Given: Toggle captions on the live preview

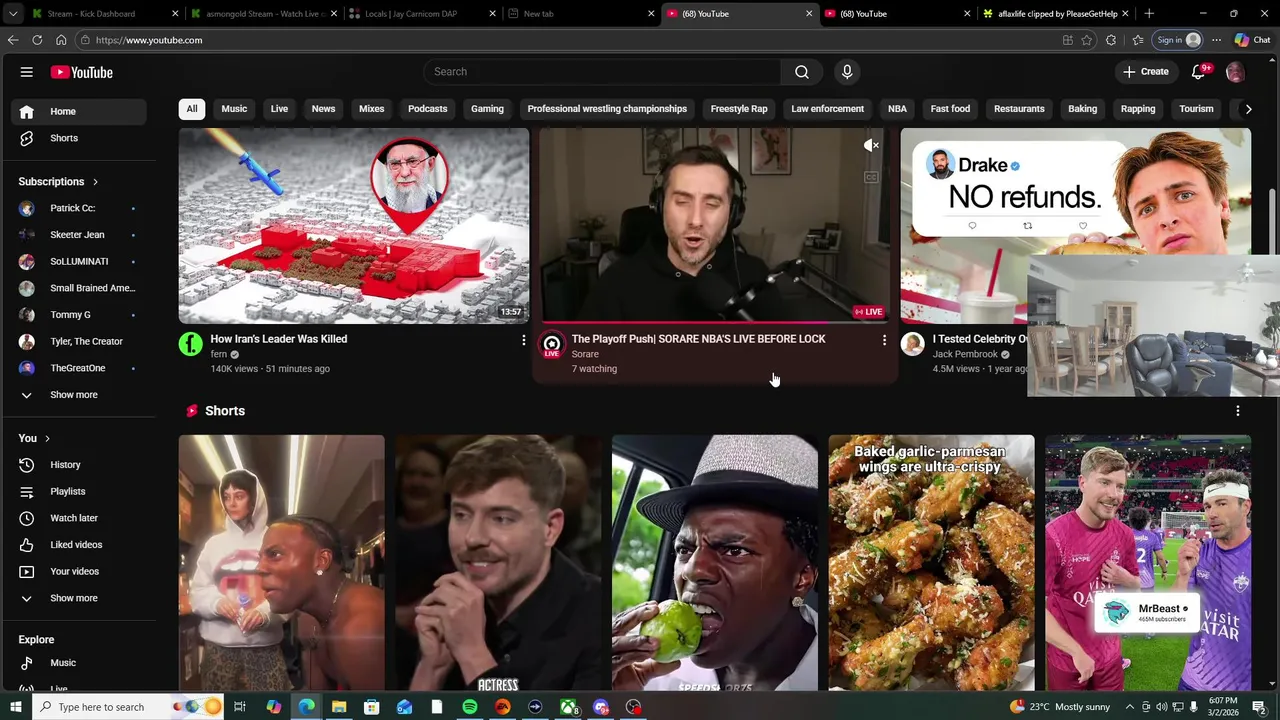Looking at the screenshot, I should point(871,177).
